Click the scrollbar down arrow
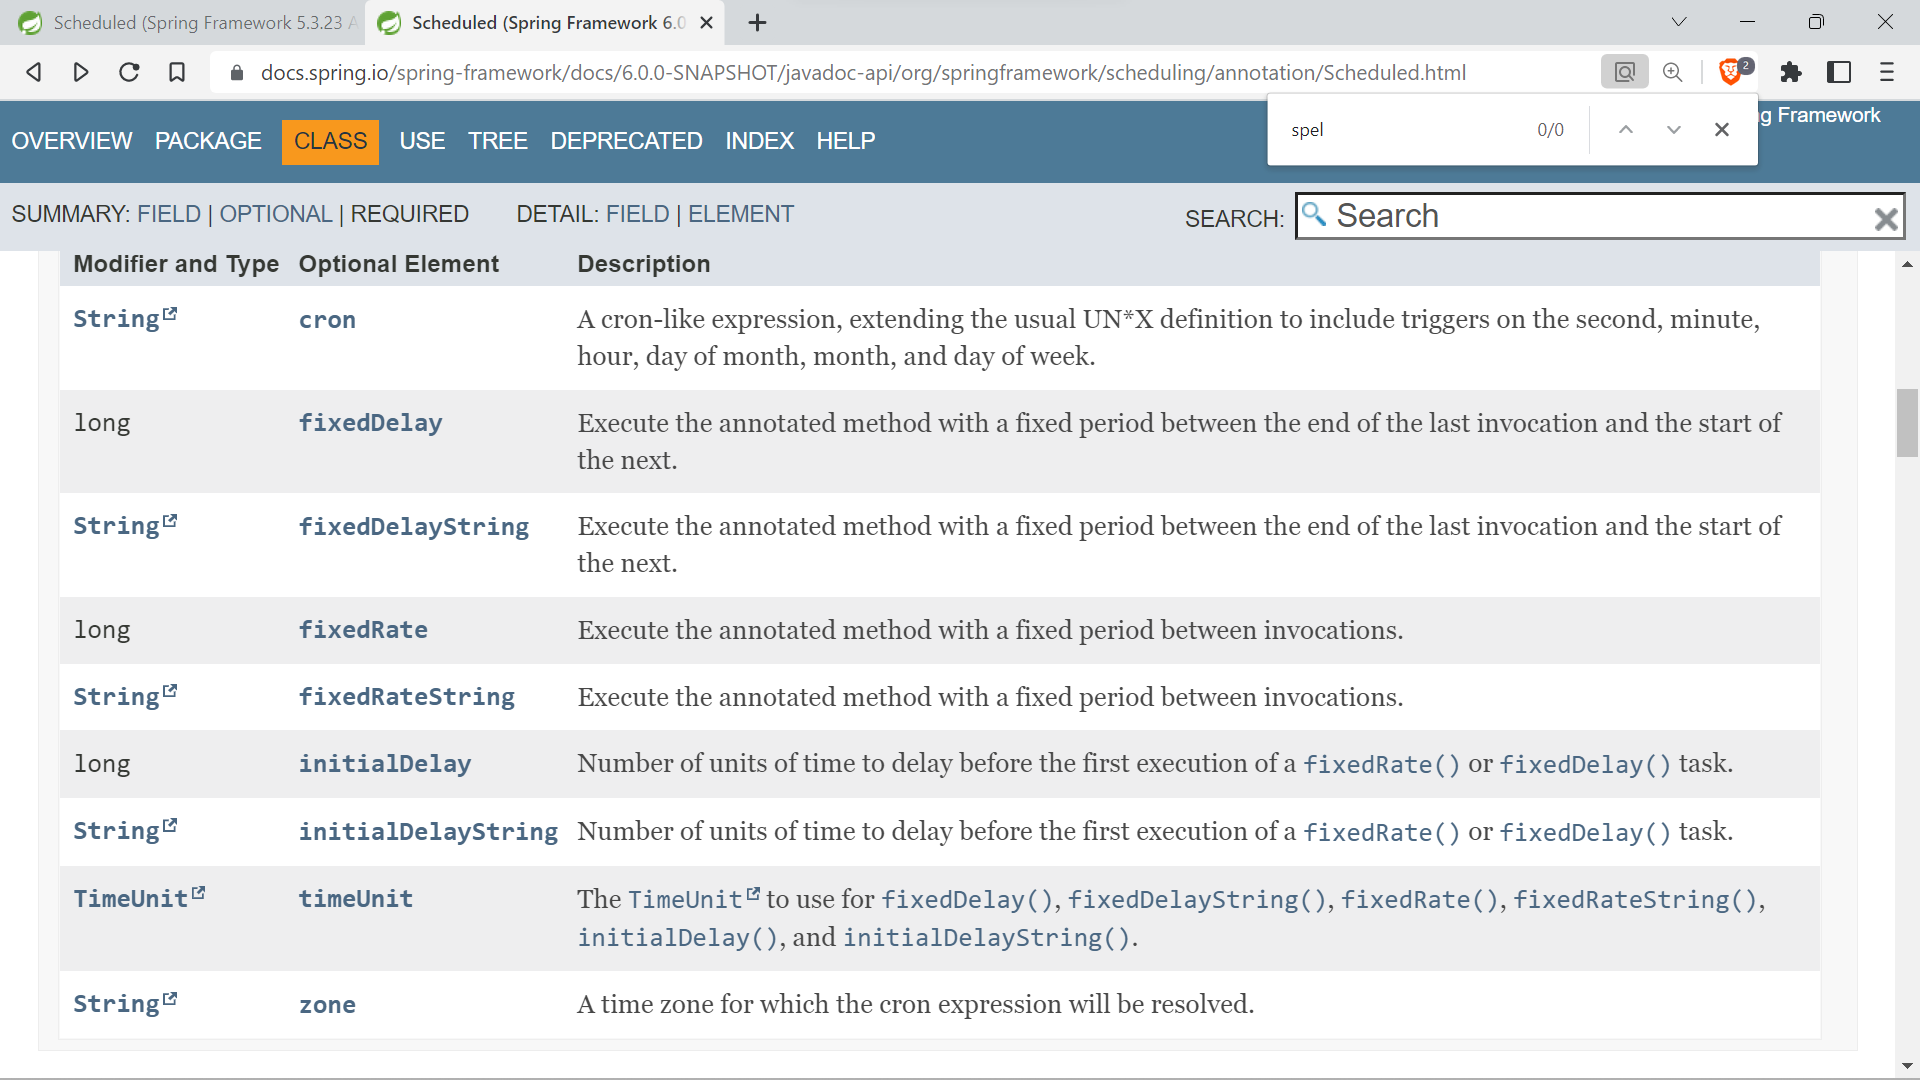1920x1080 pixels. point(1907,1066)
